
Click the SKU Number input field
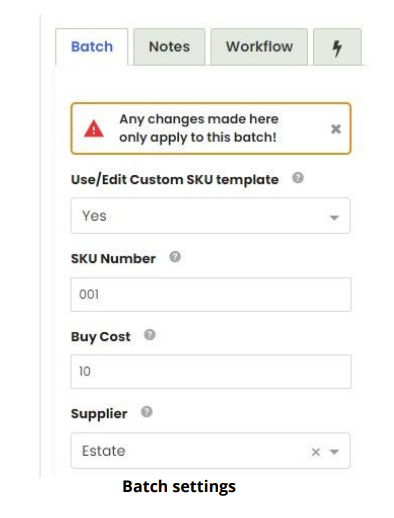(x=211, y=294)
